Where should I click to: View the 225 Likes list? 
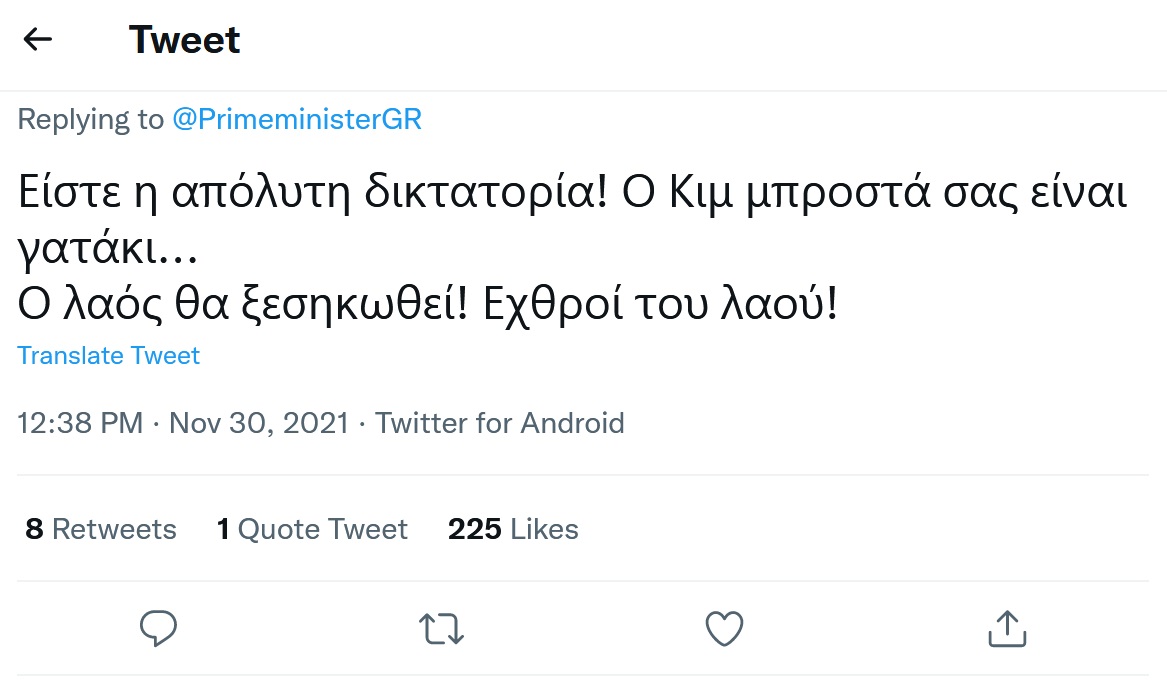513,529
